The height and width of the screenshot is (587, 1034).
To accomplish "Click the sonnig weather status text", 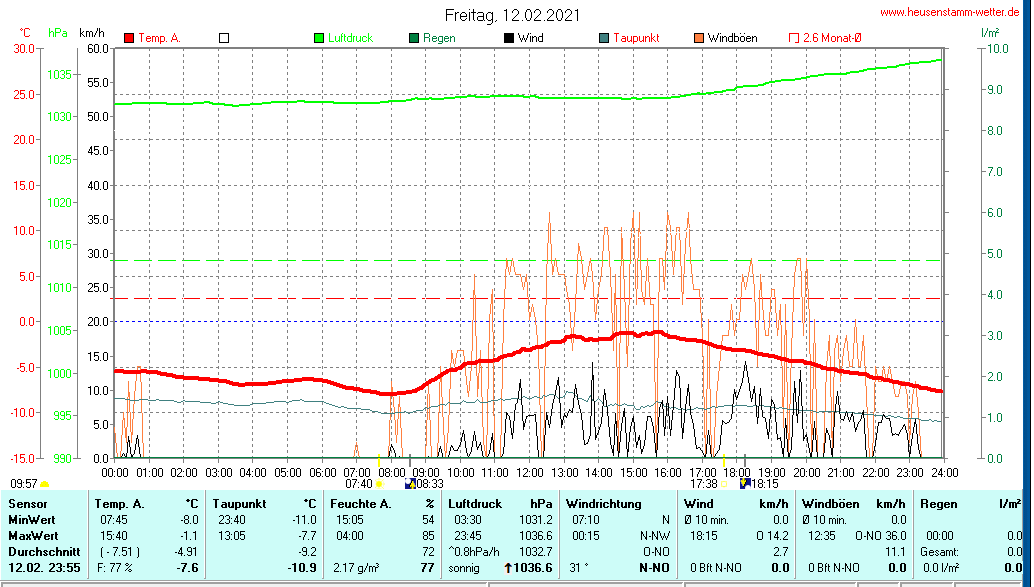I will (464, 568).
